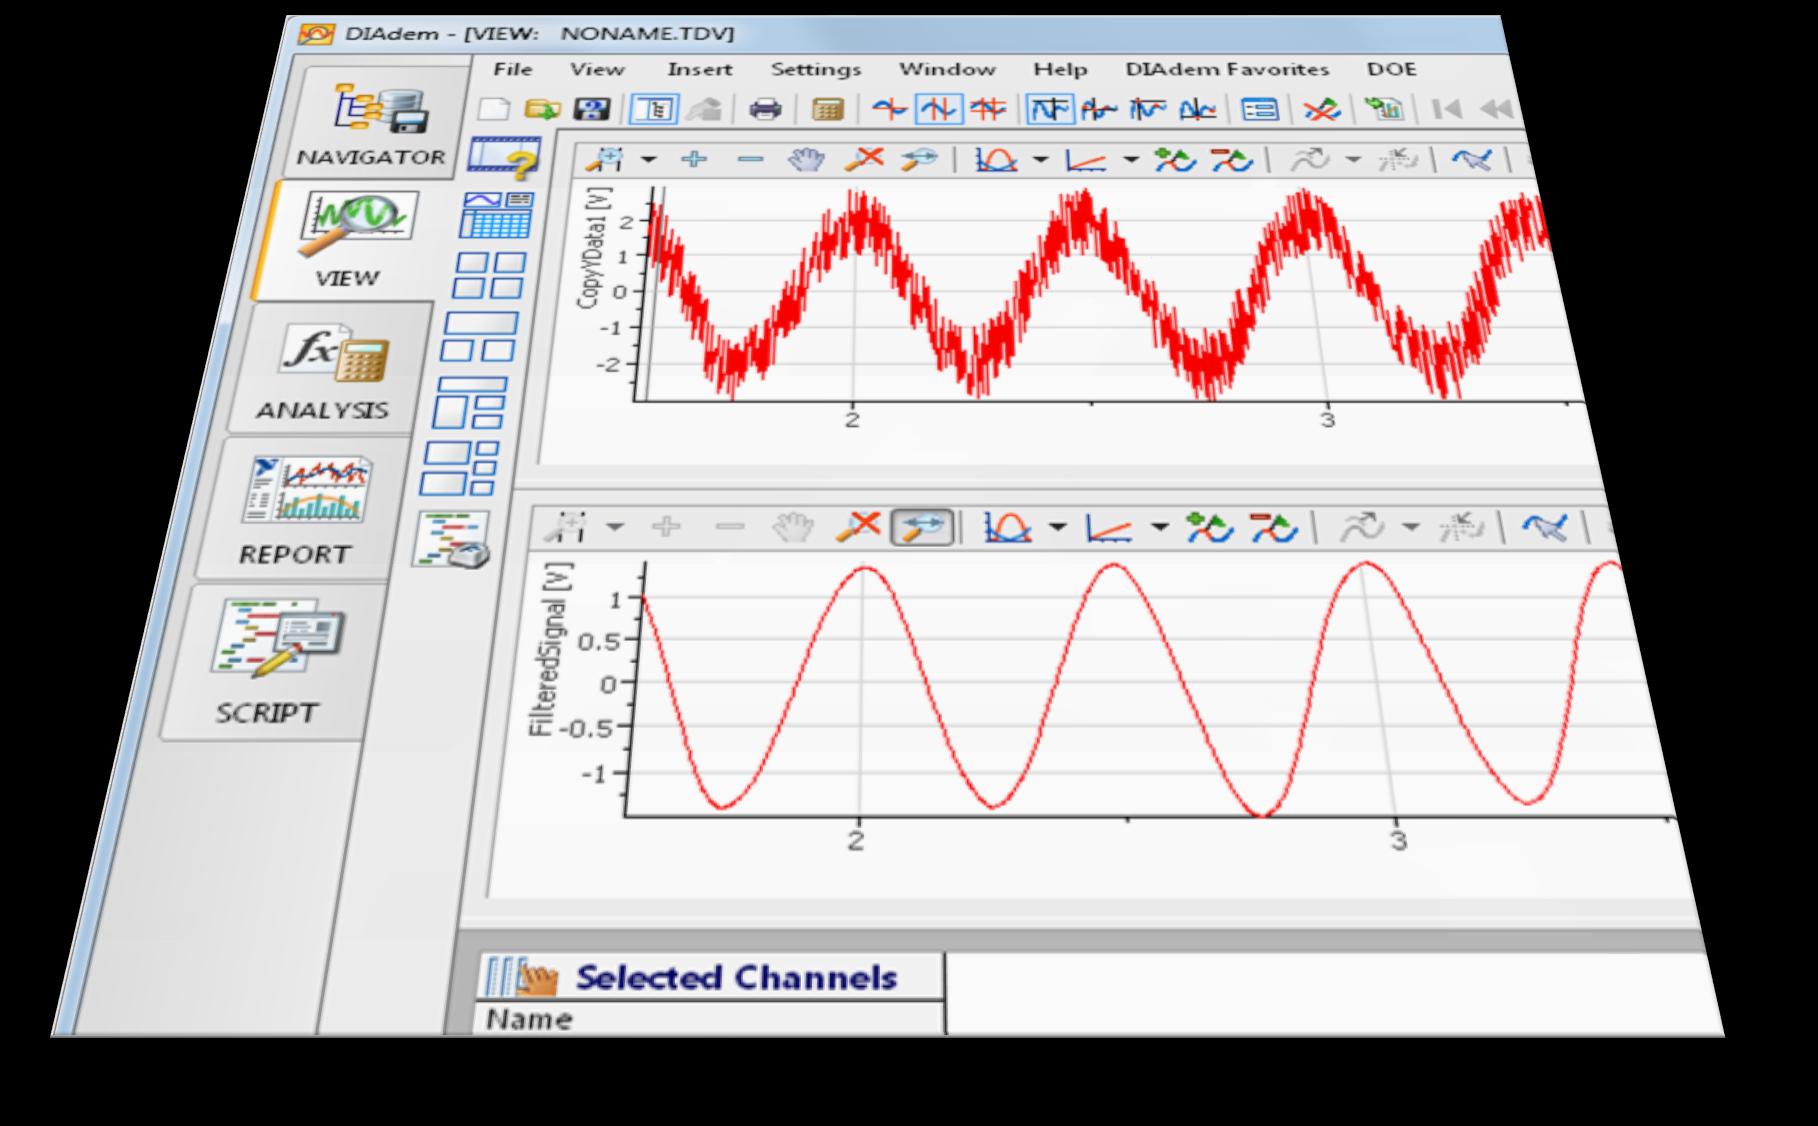Choose the four-area grid layout icon
1818x1126 pixels.
tap(488, 275)
